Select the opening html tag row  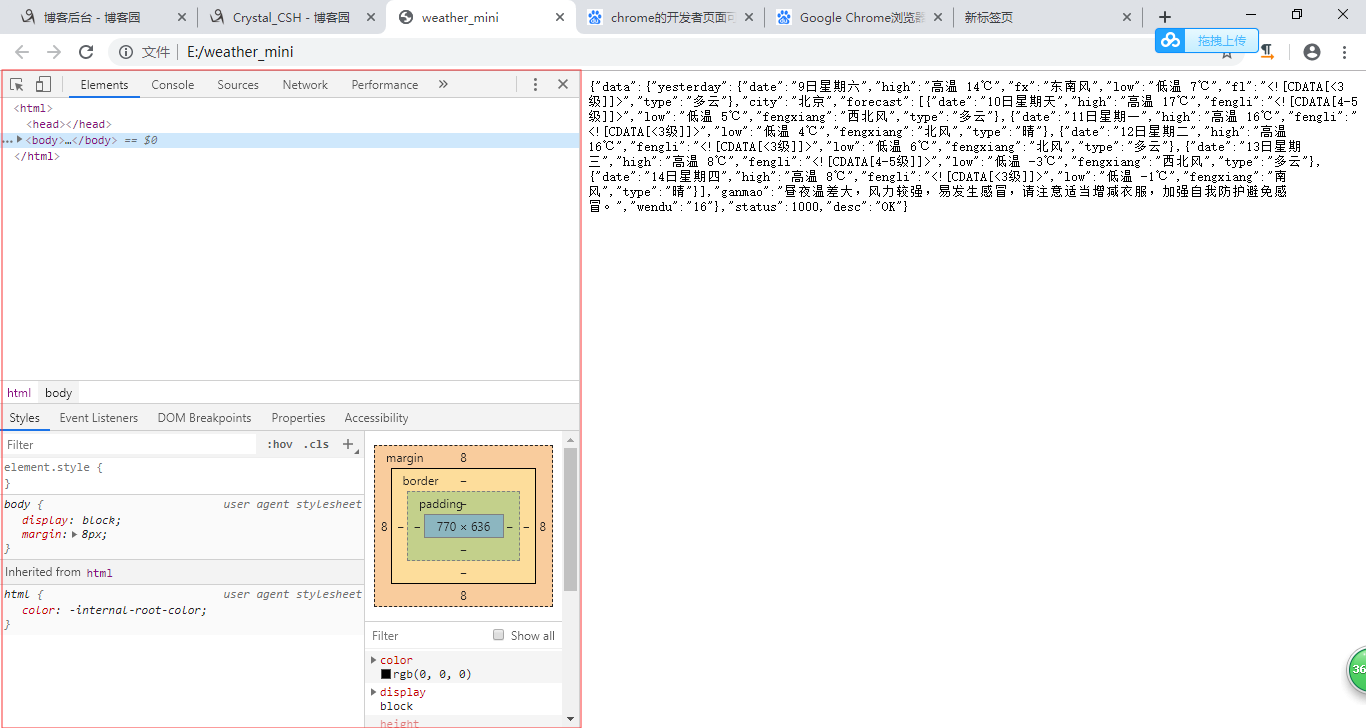pos(290,108)
